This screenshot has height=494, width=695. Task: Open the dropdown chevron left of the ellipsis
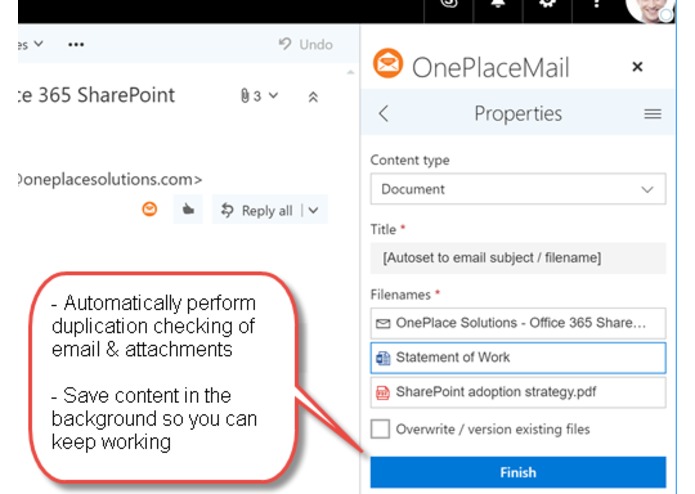point(39,43)
